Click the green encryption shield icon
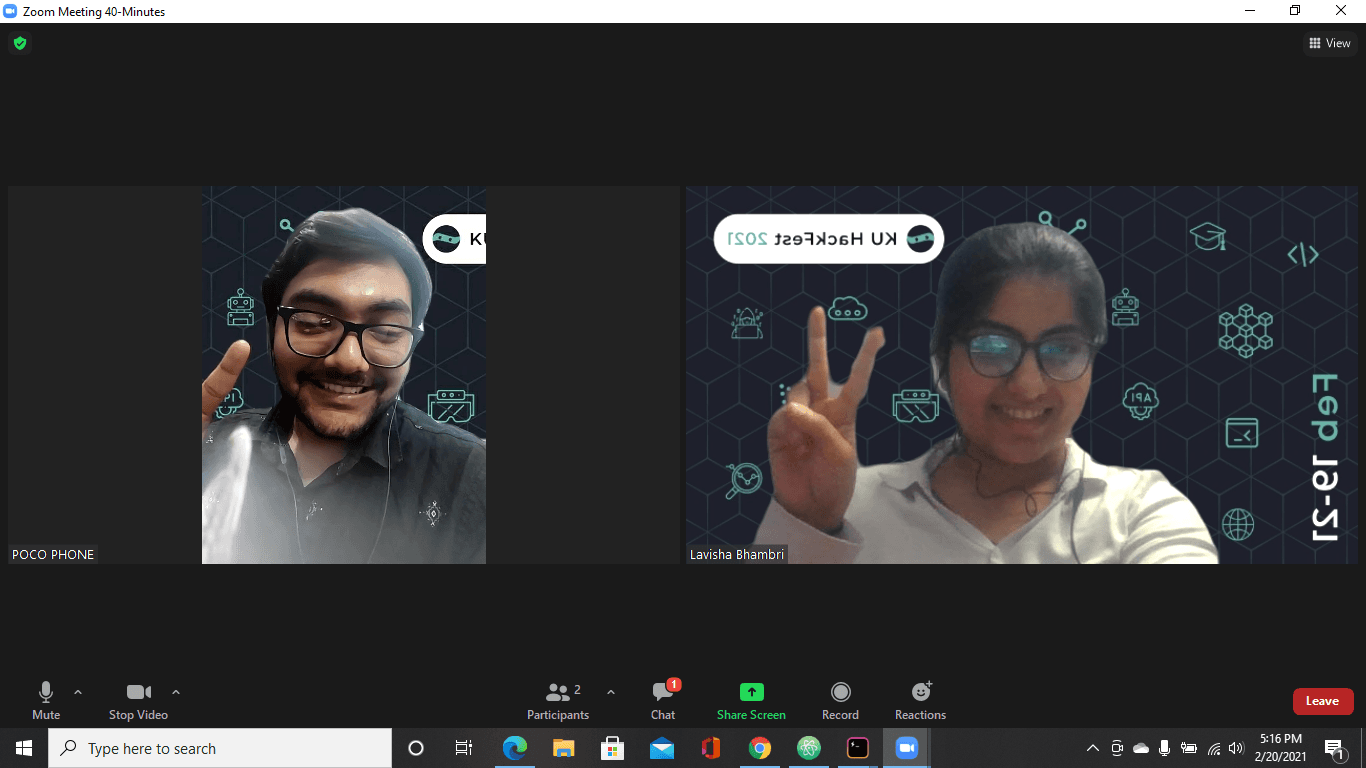1366x768 pixels. [19, 43]
